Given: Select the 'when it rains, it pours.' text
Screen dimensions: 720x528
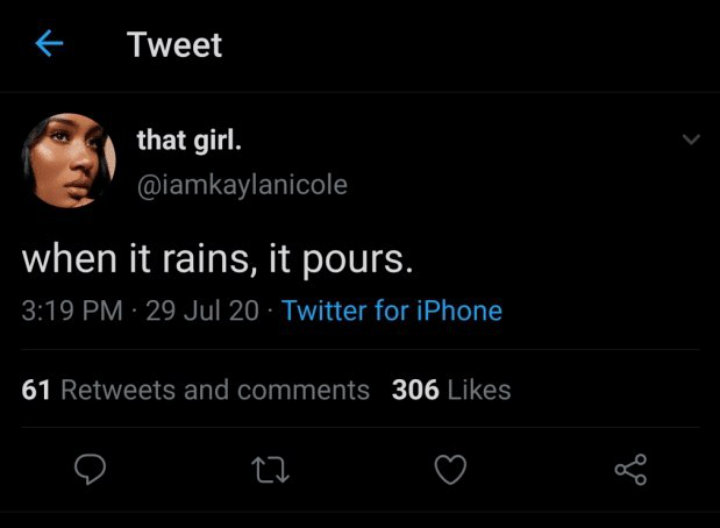Looking at the screenshot, I should click(x=217, y=259).
